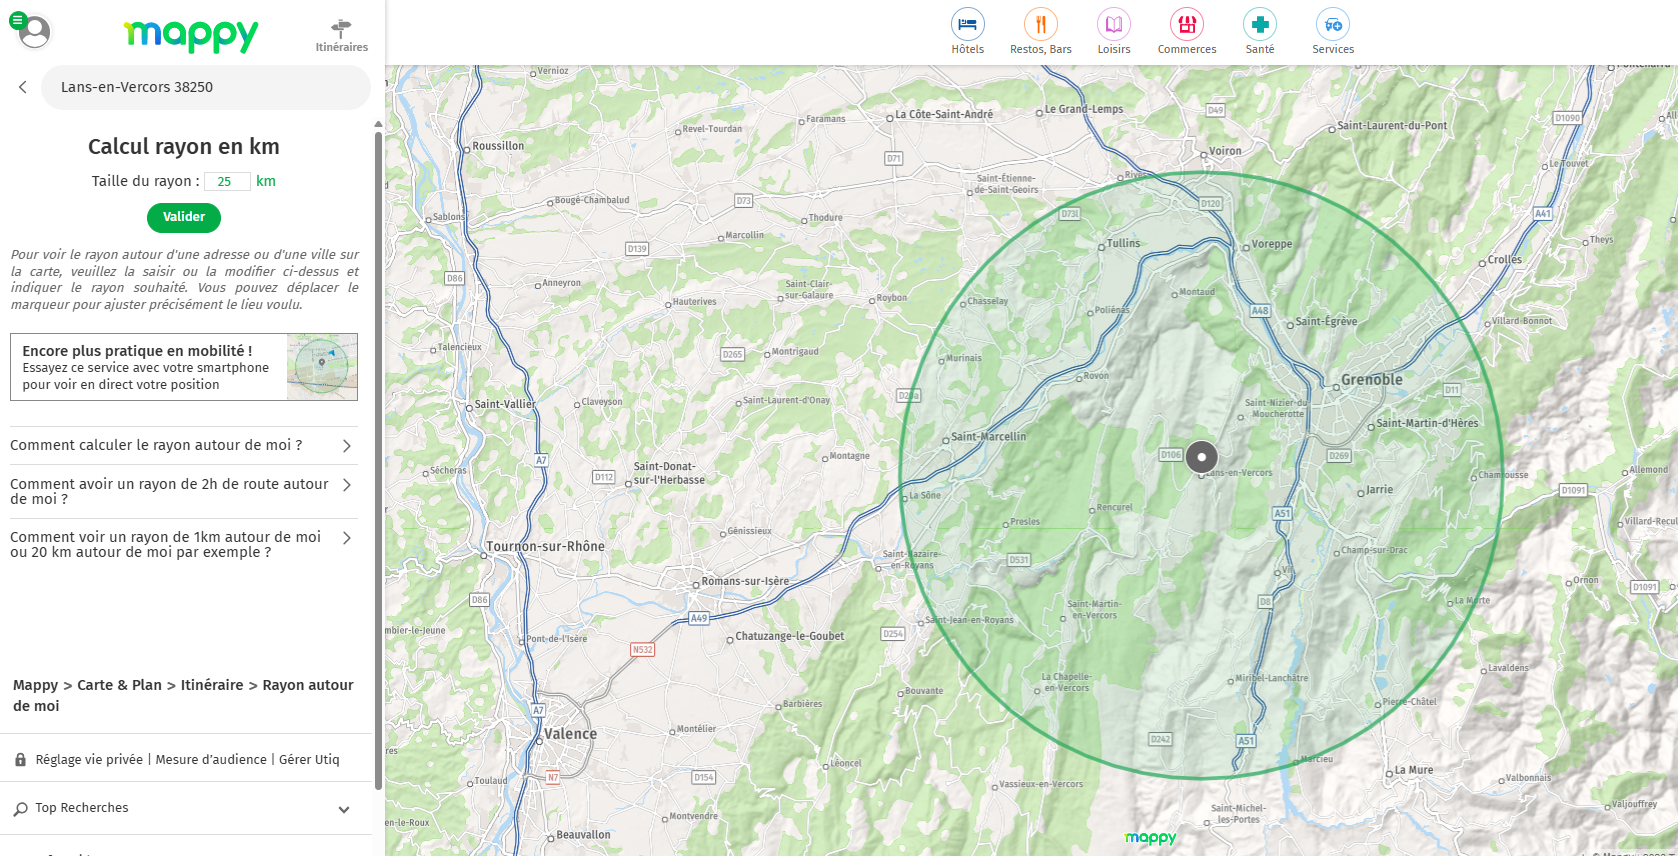This screenshot has height=856, width=1678.
Task: Click Voiron label on the map
Action: (x=1225, y=151)
